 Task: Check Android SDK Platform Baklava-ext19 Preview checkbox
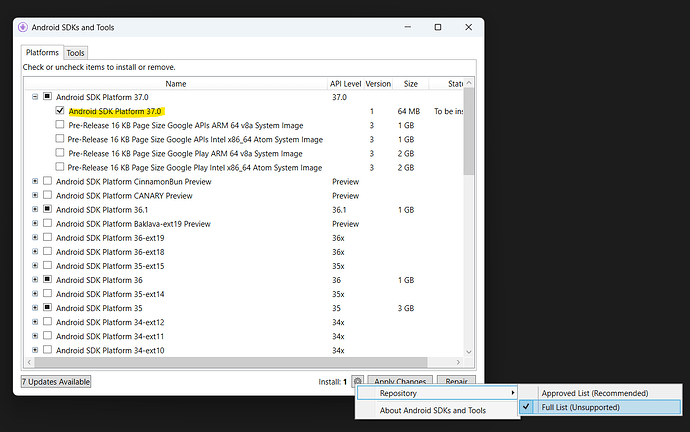48,223
